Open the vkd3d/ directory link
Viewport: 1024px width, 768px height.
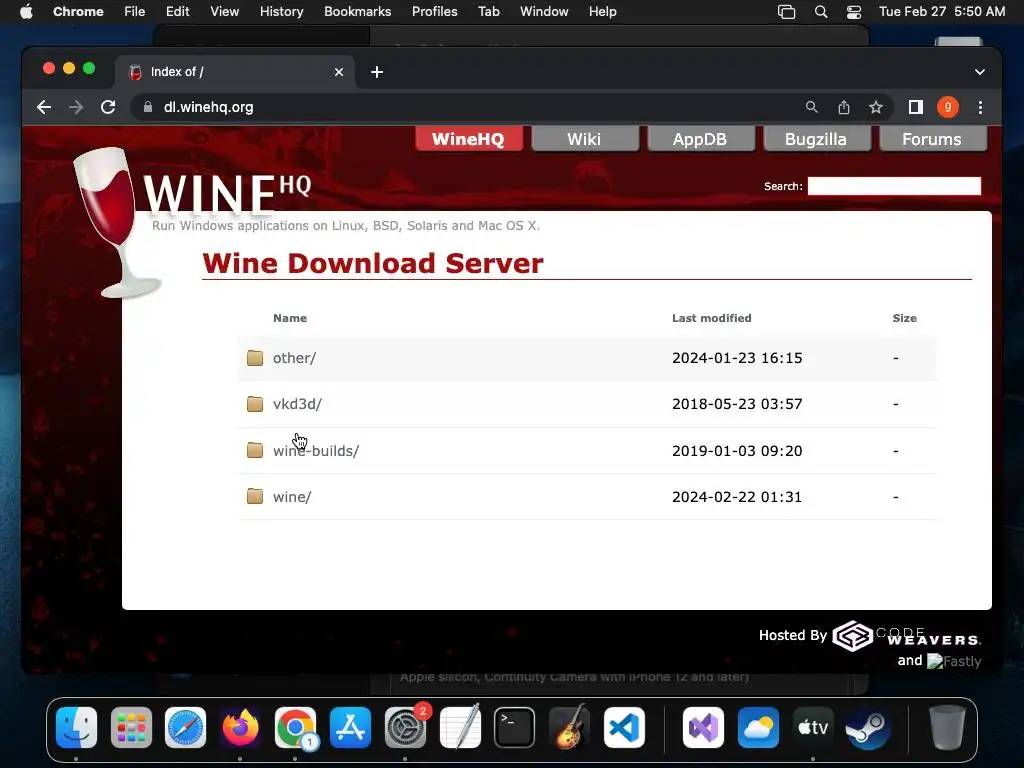click(x=297, y=404)
